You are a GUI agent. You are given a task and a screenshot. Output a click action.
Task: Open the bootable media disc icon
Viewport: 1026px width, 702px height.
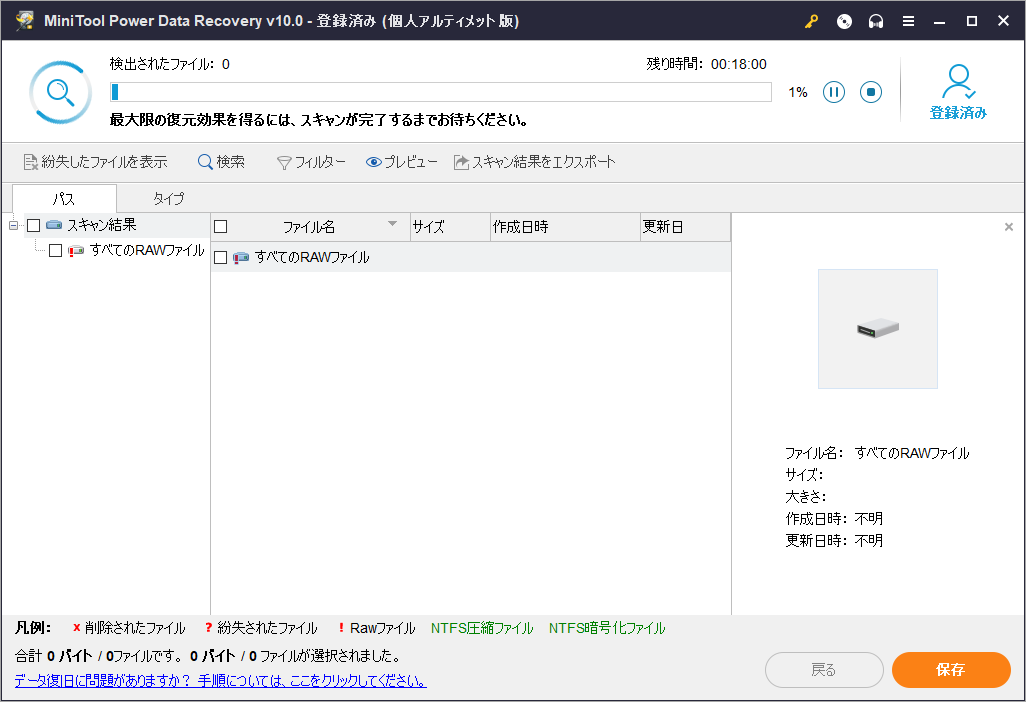(844, 21)
